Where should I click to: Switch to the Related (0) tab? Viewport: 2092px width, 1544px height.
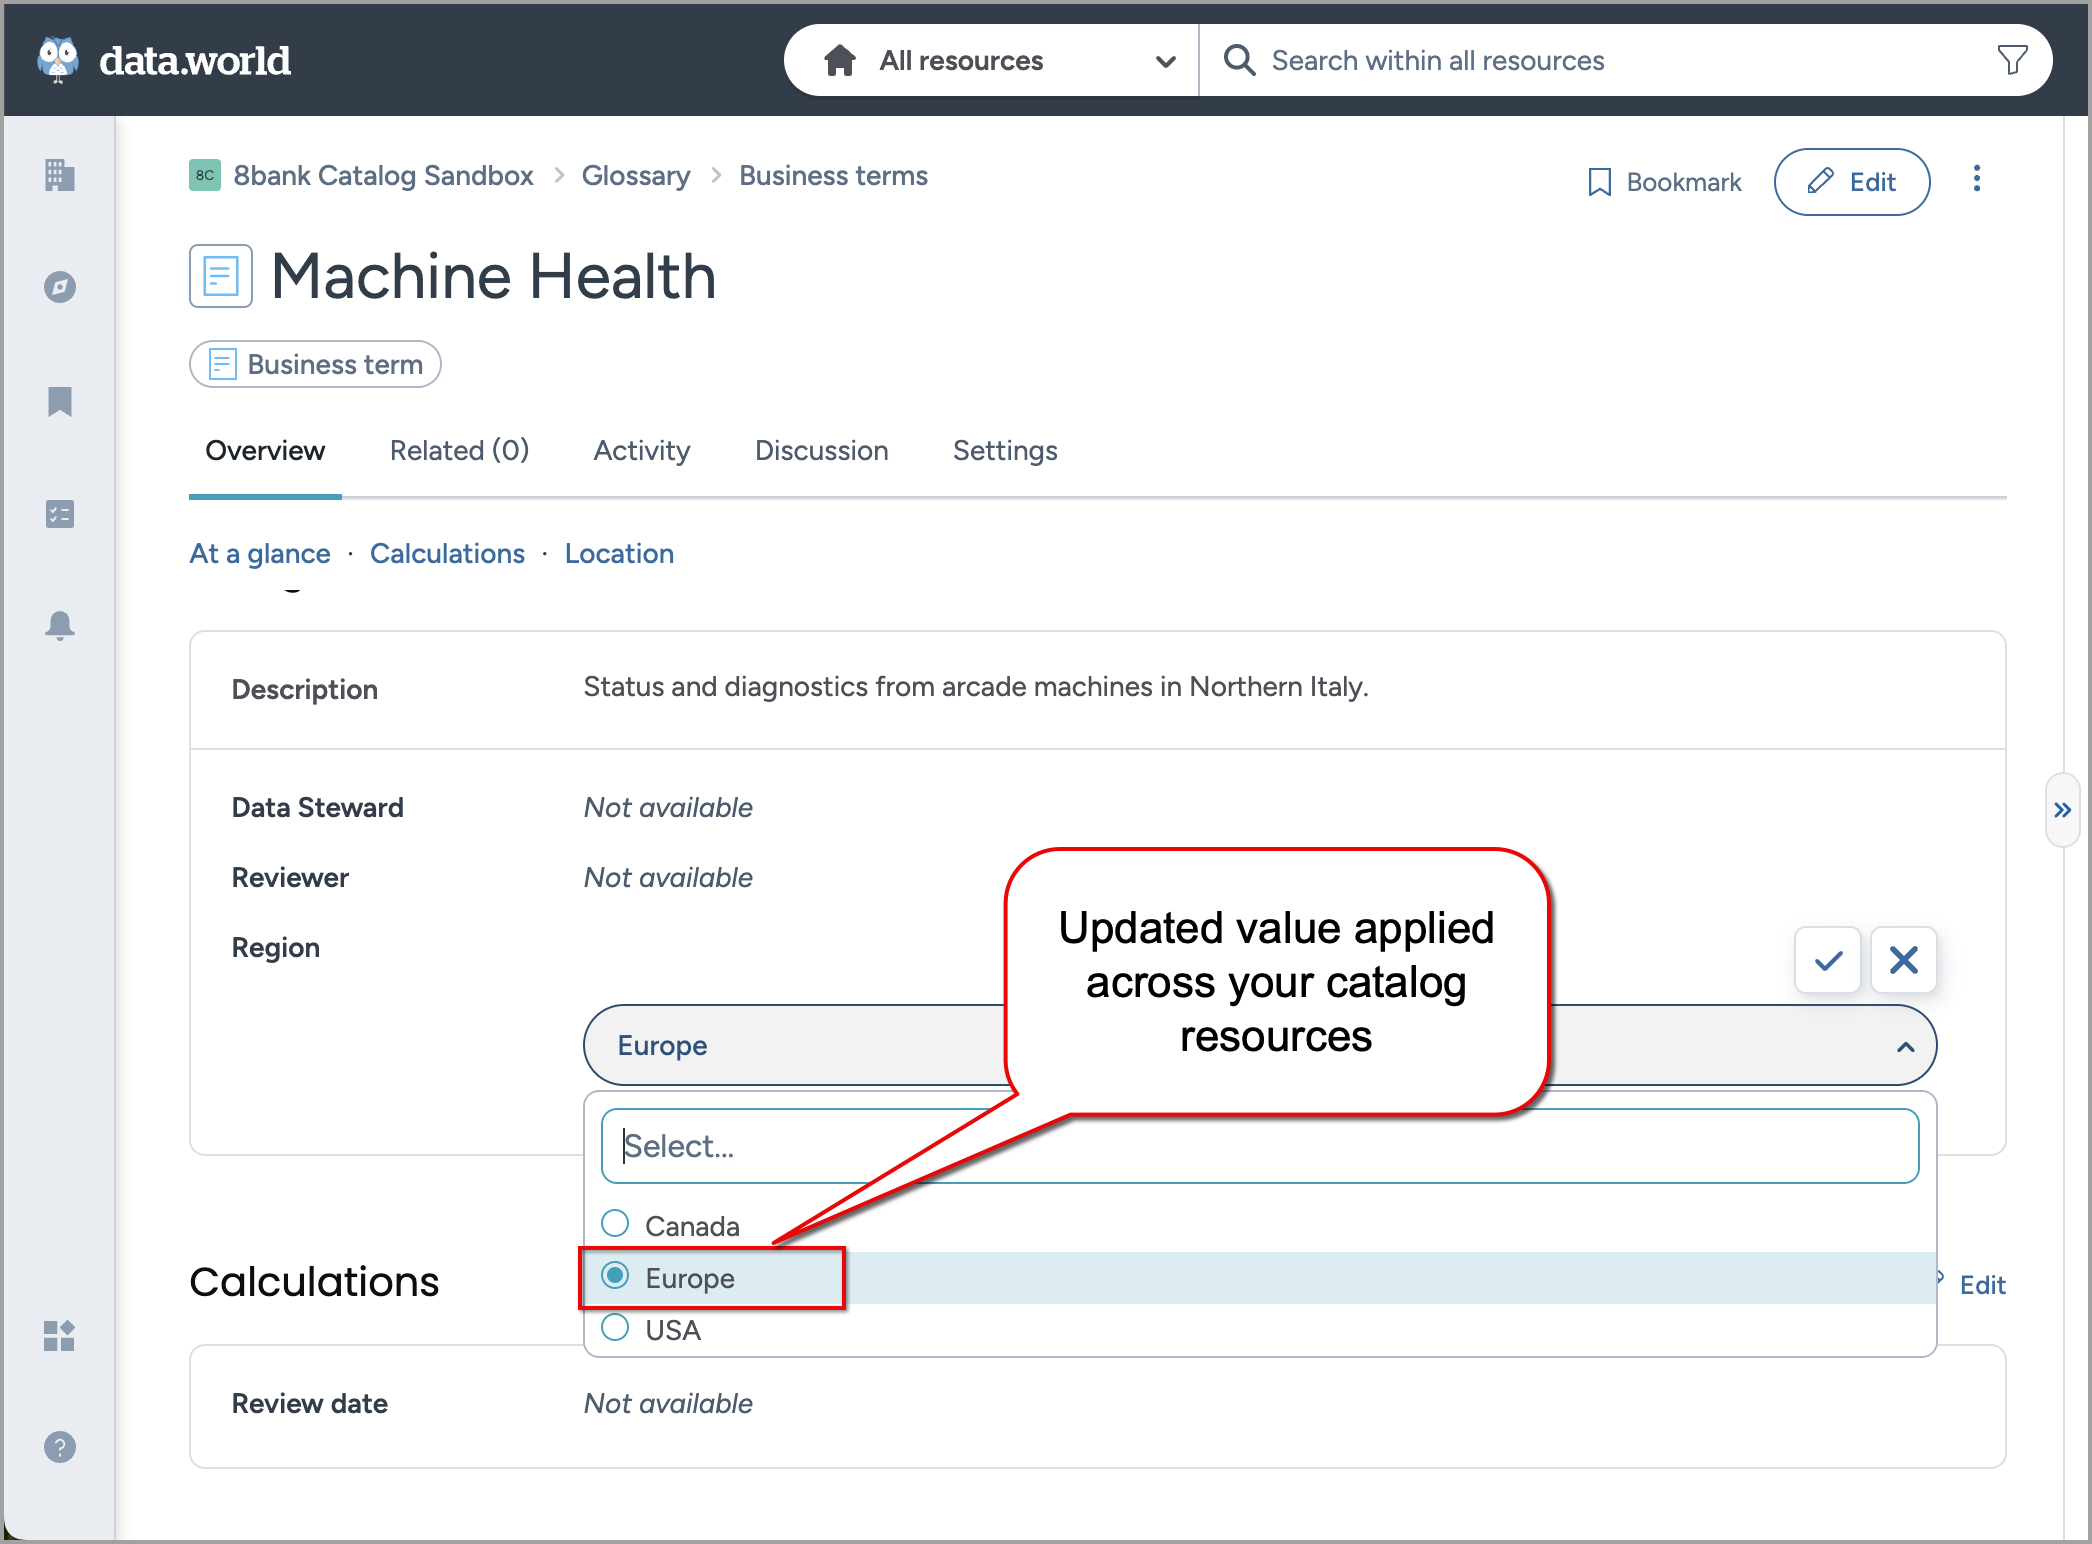tap(459, 451)
